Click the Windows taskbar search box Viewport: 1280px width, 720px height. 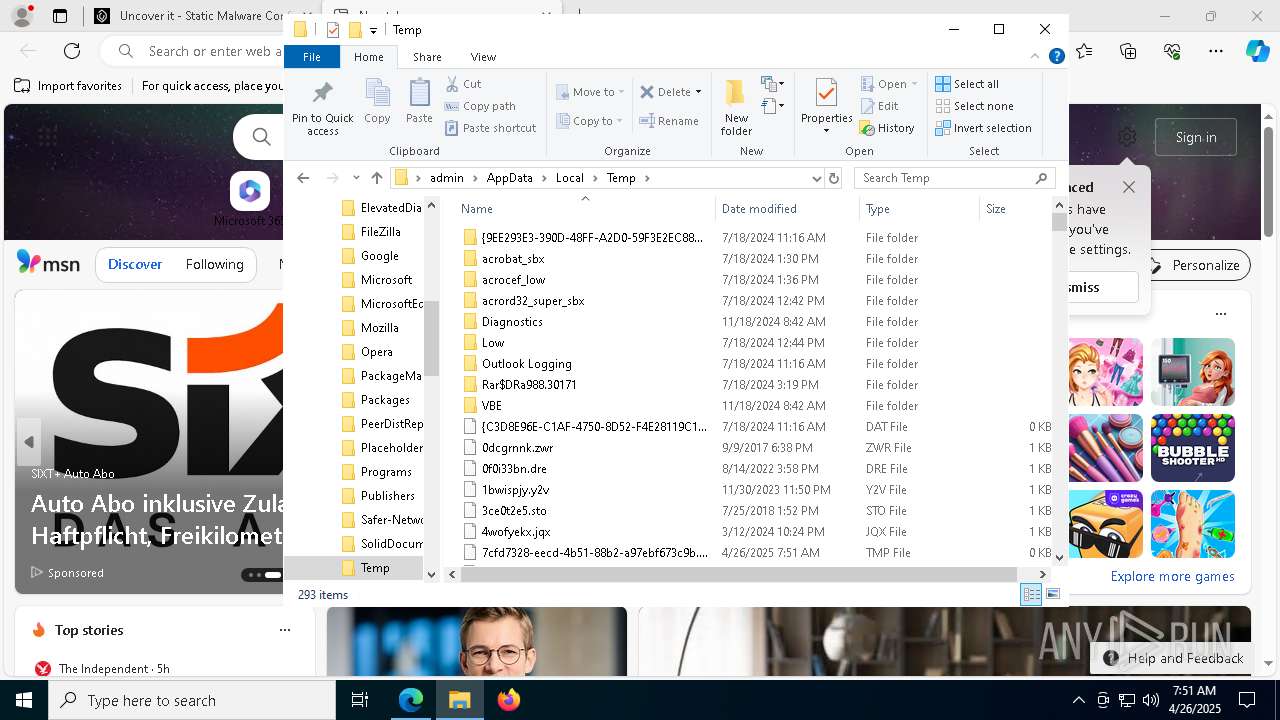tap(192, 700)
